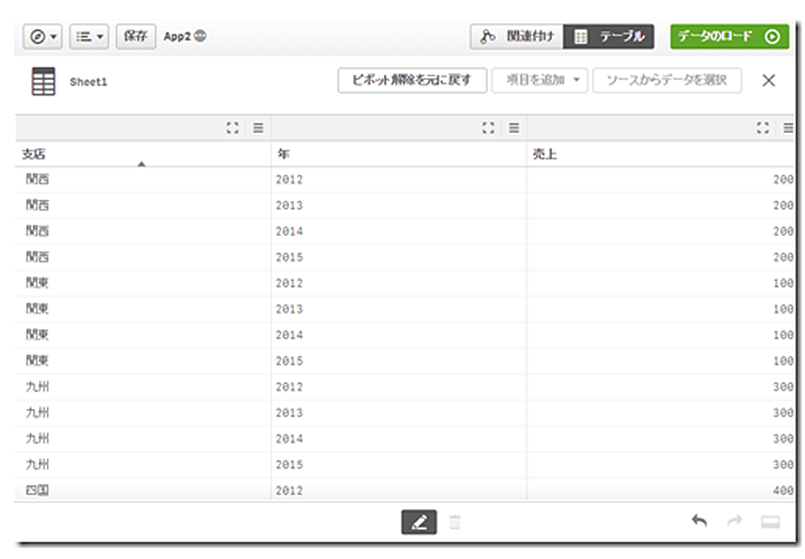Click ソースからデータを選択 button
This screenshot has height=559, width=805.
coord(667,81)
